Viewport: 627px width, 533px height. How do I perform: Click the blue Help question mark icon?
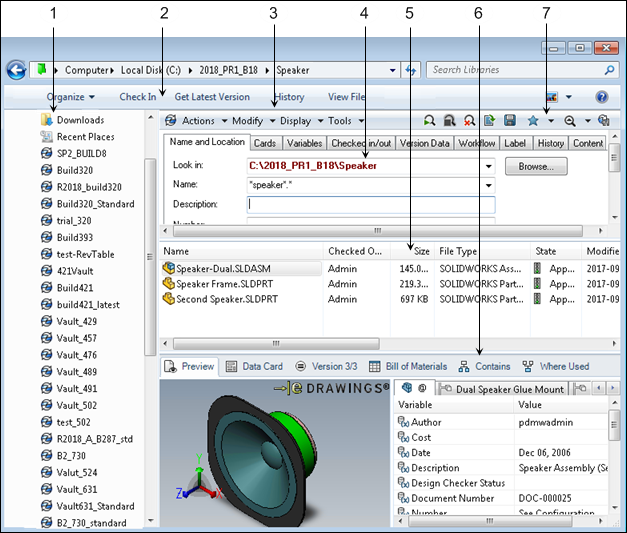602,97
